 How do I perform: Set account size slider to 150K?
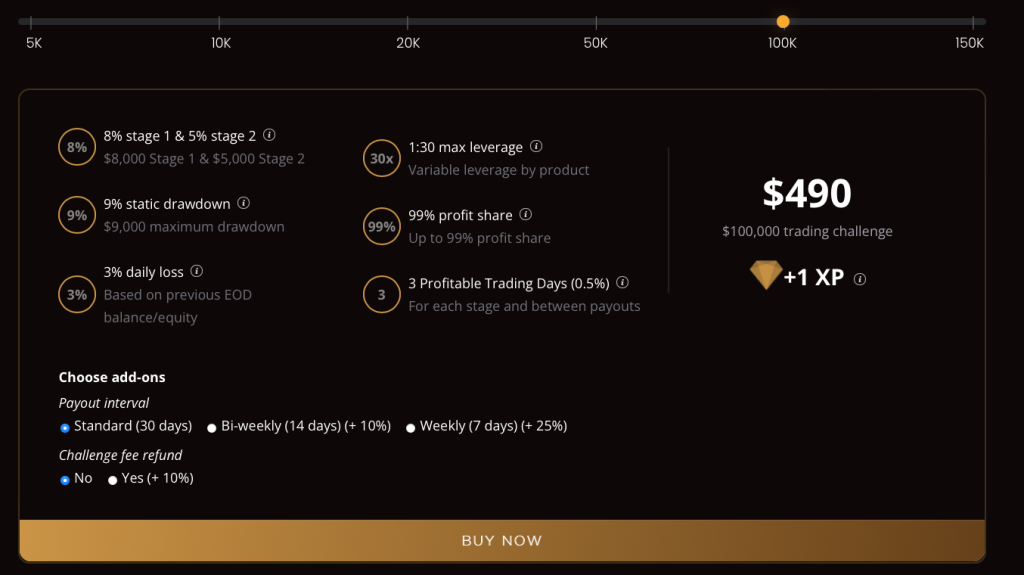click(x=970, y=21)
